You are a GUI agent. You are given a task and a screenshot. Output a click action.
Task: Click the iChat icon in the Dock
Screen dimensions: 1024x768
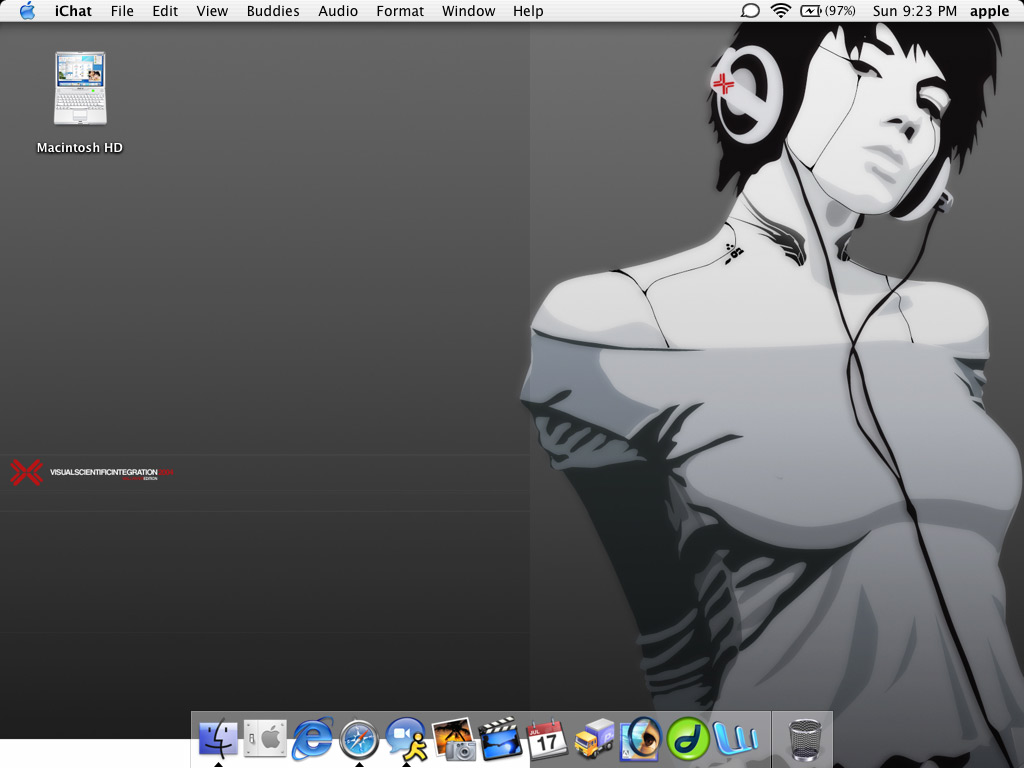point(406,739)
